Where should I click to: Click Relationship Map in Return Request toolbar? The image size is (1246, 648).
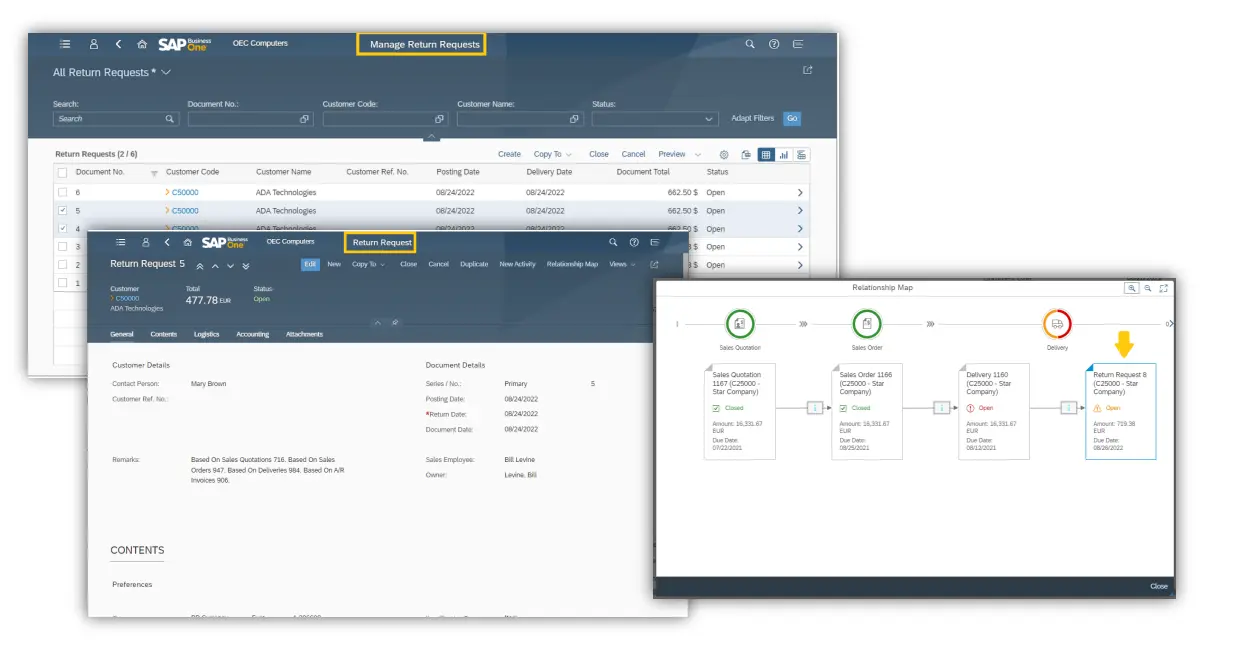point(572,265)
